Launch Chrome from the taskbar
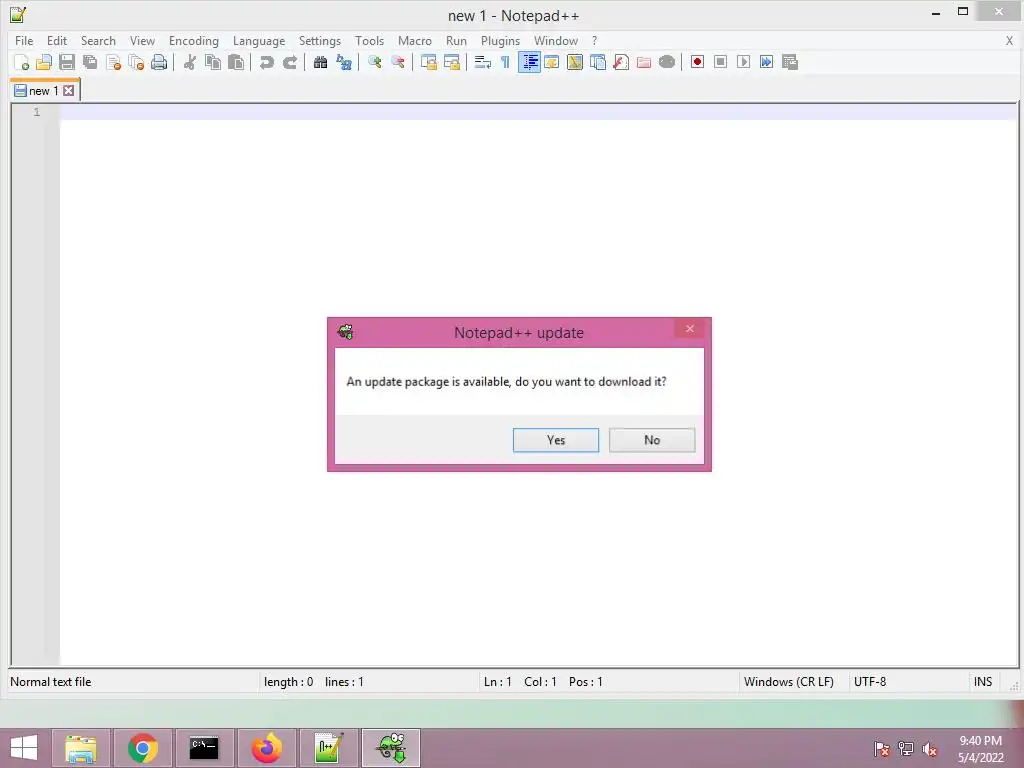Viewport: 1024px width, 768px height. [x=143, y=748]
